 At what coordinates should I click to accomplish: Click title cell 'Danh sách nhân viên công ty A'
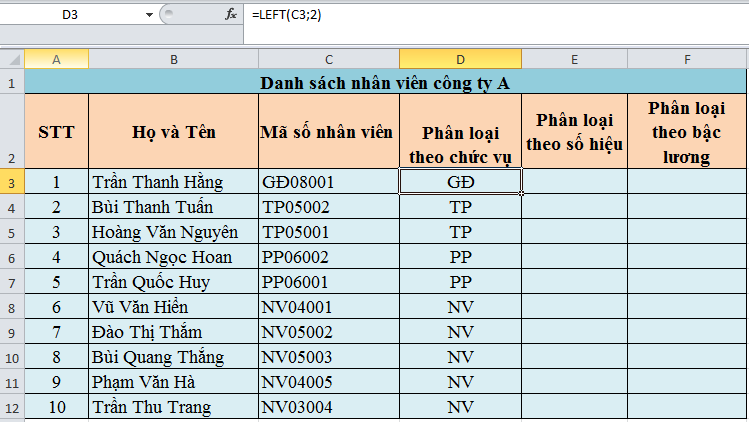pos(385,82)
